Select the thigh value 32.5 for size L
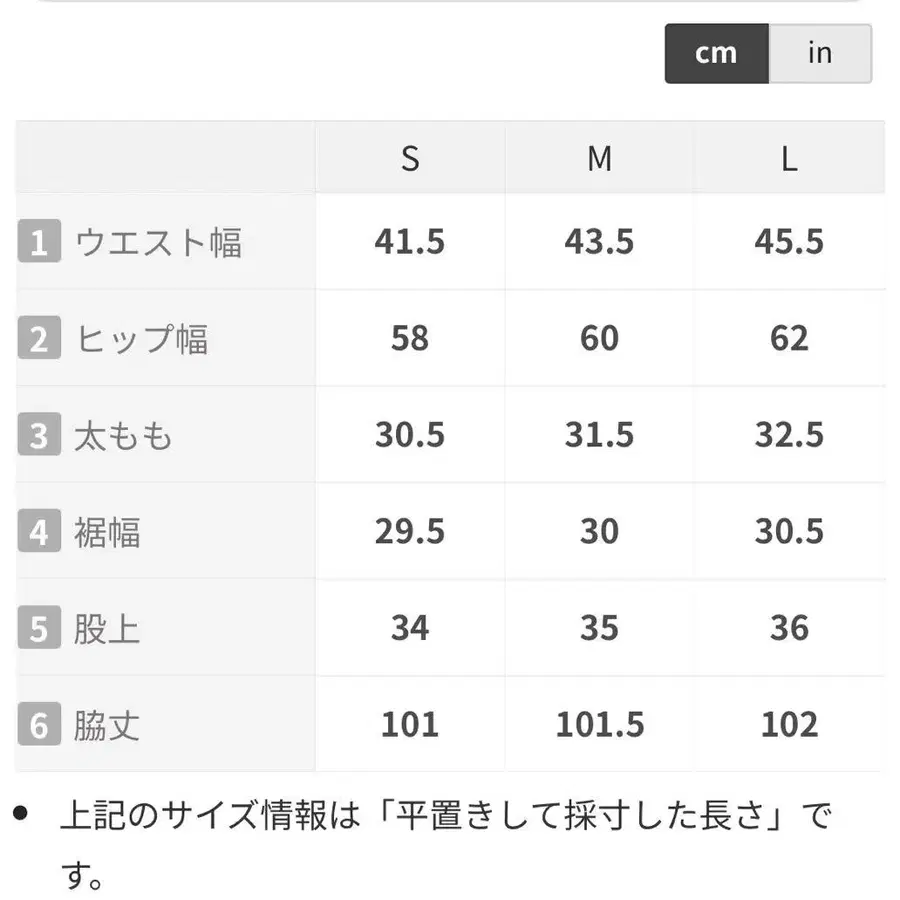 click(x=790, y=434)
